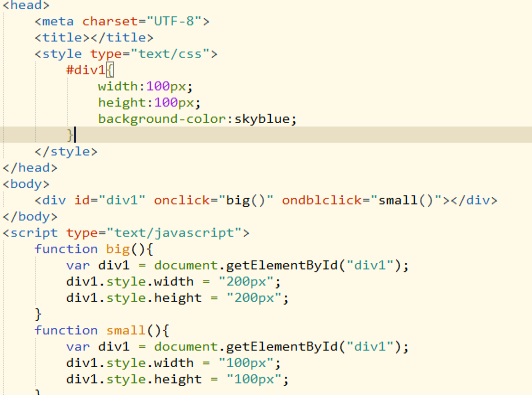Click the closing </body> tag
This screenshot has width=532, height=395.
tap(30, 217)
